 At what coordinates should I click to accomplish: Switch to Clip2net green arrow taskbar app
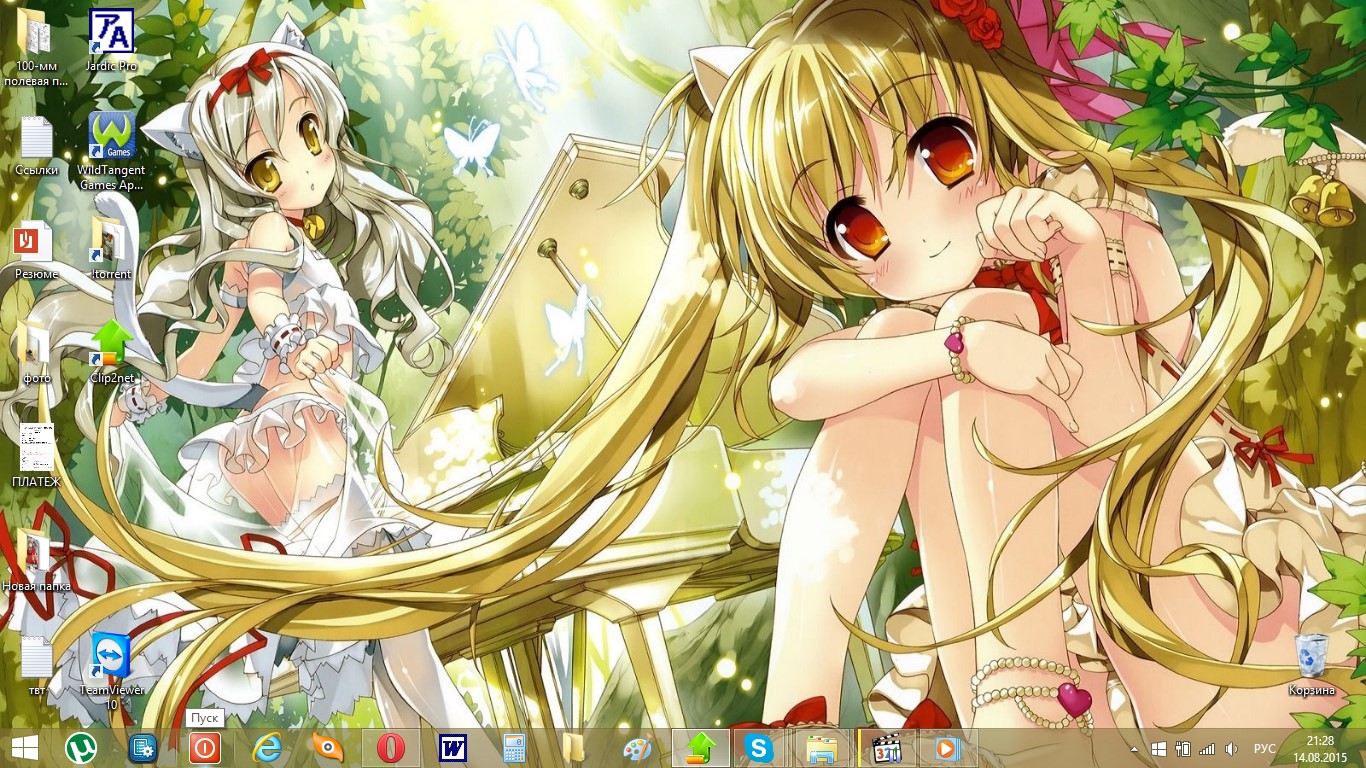700,748
